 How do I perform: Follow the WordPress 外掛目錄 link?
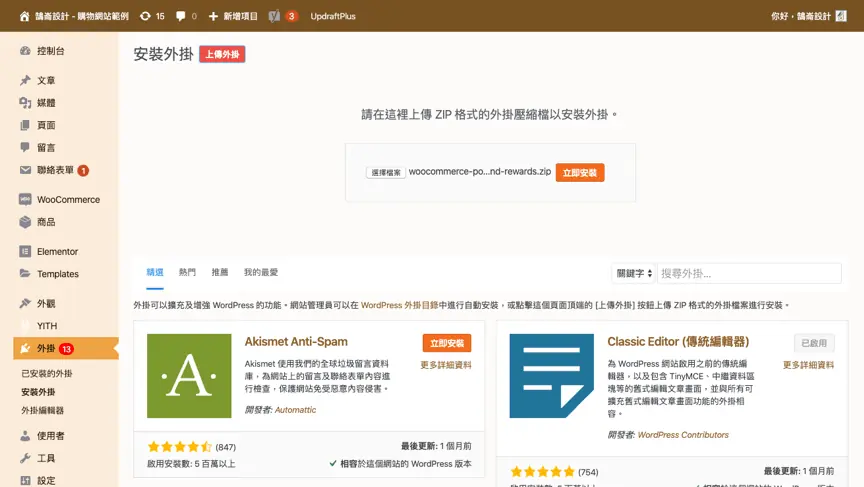(x=399, y=305)
